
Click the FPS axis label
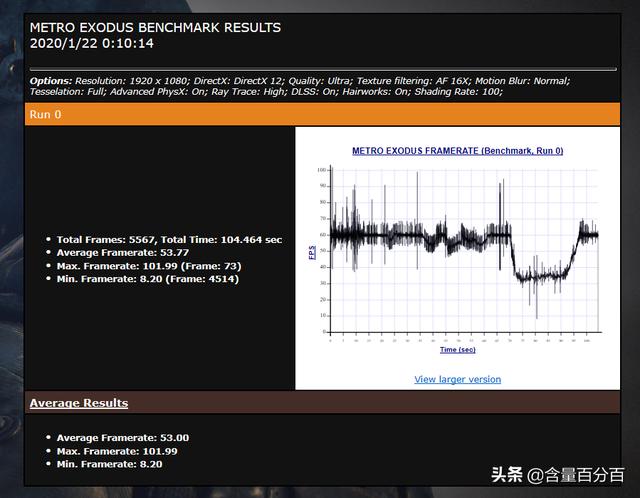point(312,252)
